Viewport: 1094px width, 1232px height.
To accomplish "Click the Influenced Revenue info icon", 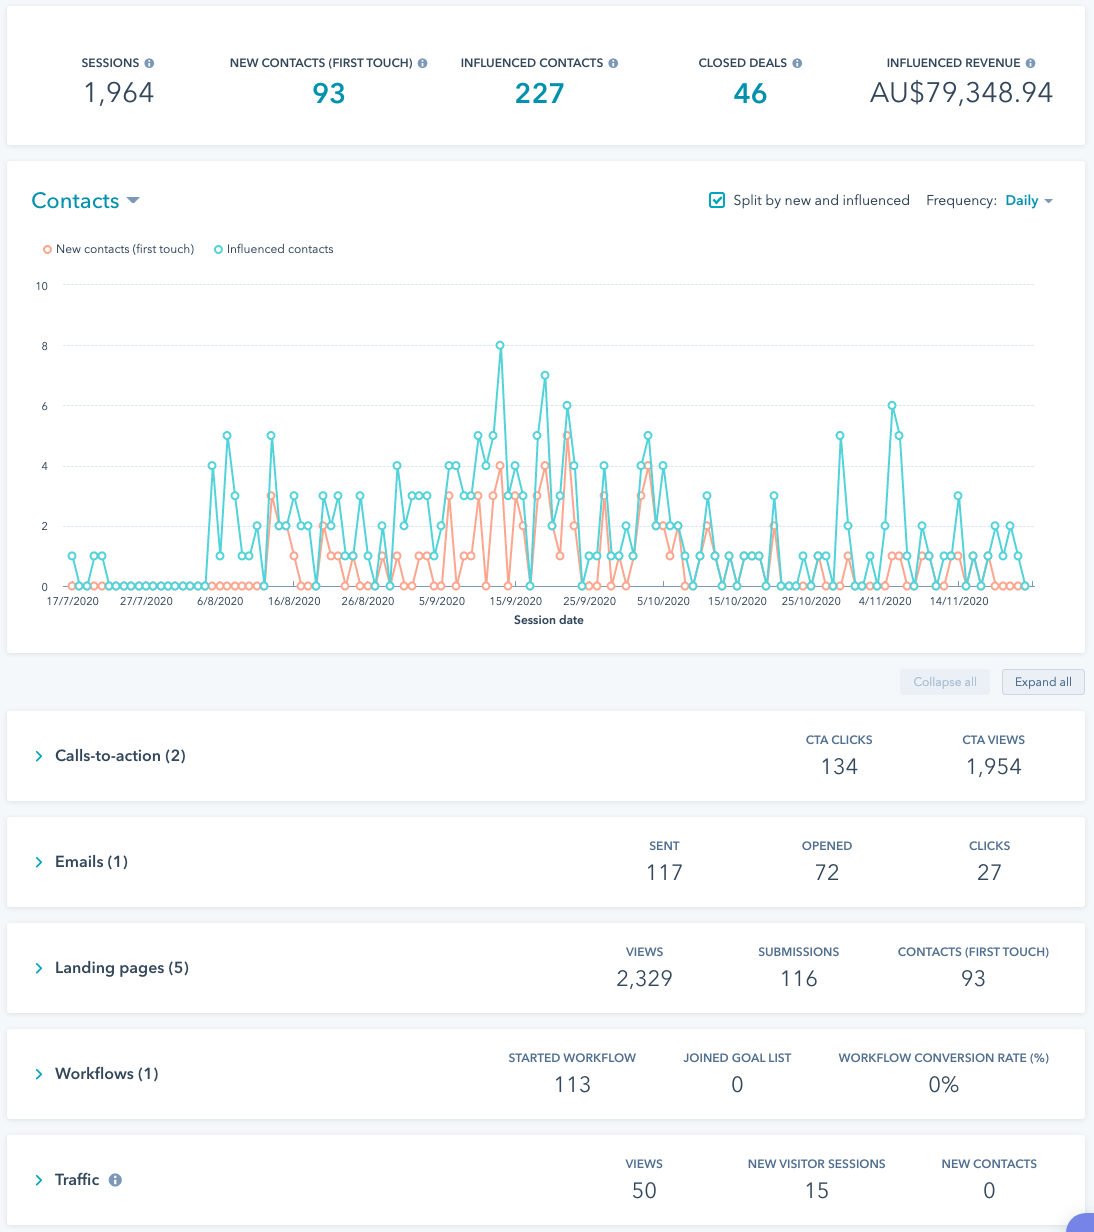I will [x=1031, y=63].
